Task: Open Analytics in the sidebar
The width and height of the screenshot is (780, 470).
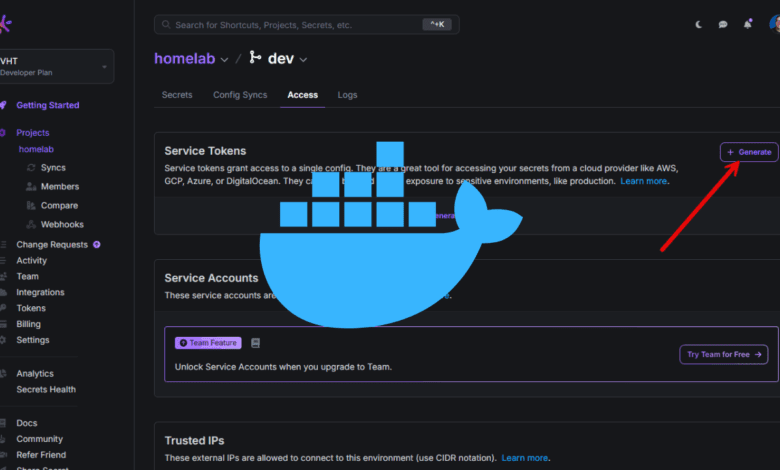Action: (35, 374)
